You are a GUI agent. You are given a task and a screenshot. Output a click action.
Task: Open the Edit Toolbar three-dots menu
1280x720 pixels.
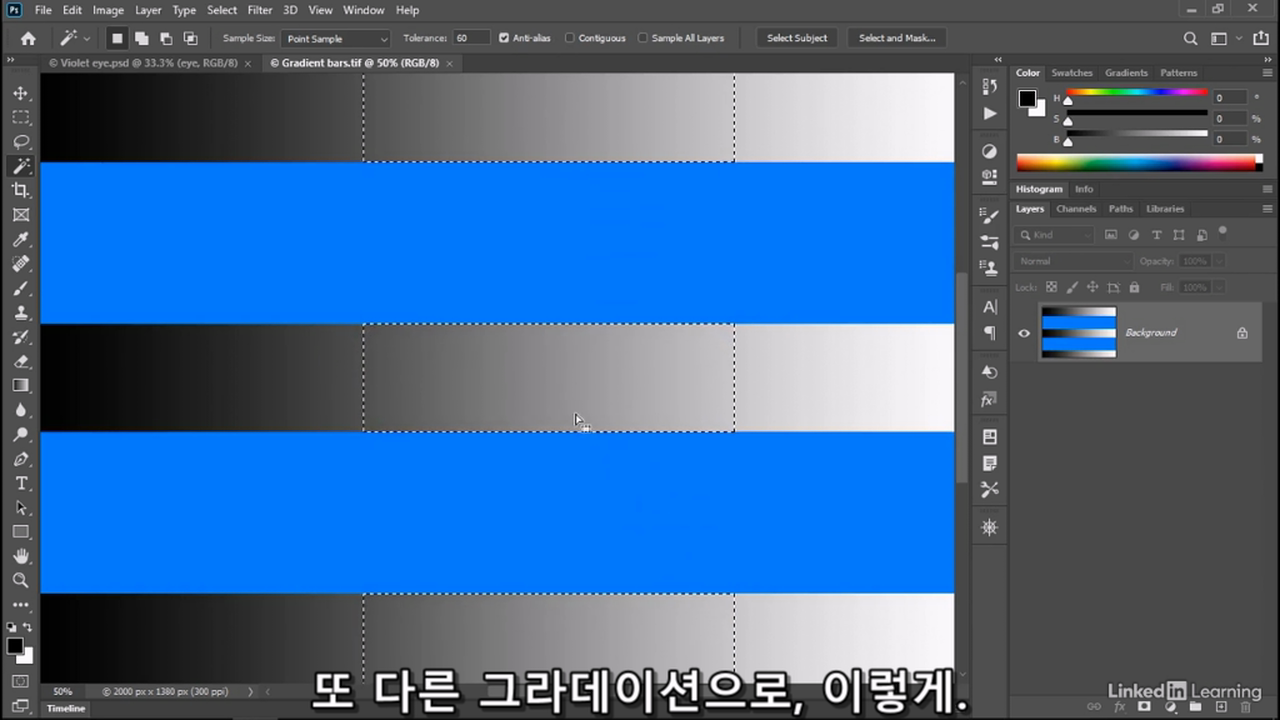pyautogui.click(x=21, y=605)
